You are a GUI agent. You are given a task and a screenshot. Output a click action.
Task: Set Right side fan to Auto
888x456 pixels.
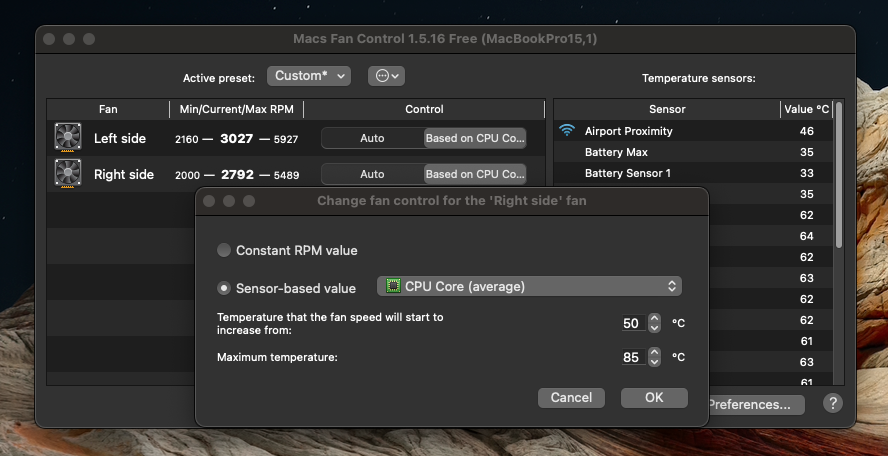(373, 174)
